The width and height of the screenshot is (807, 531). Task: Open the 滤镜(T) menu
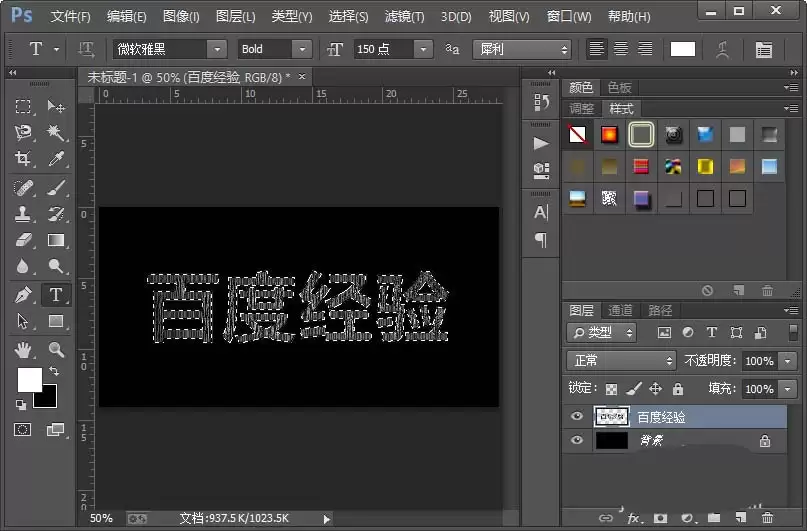click(x=405, y=16)
